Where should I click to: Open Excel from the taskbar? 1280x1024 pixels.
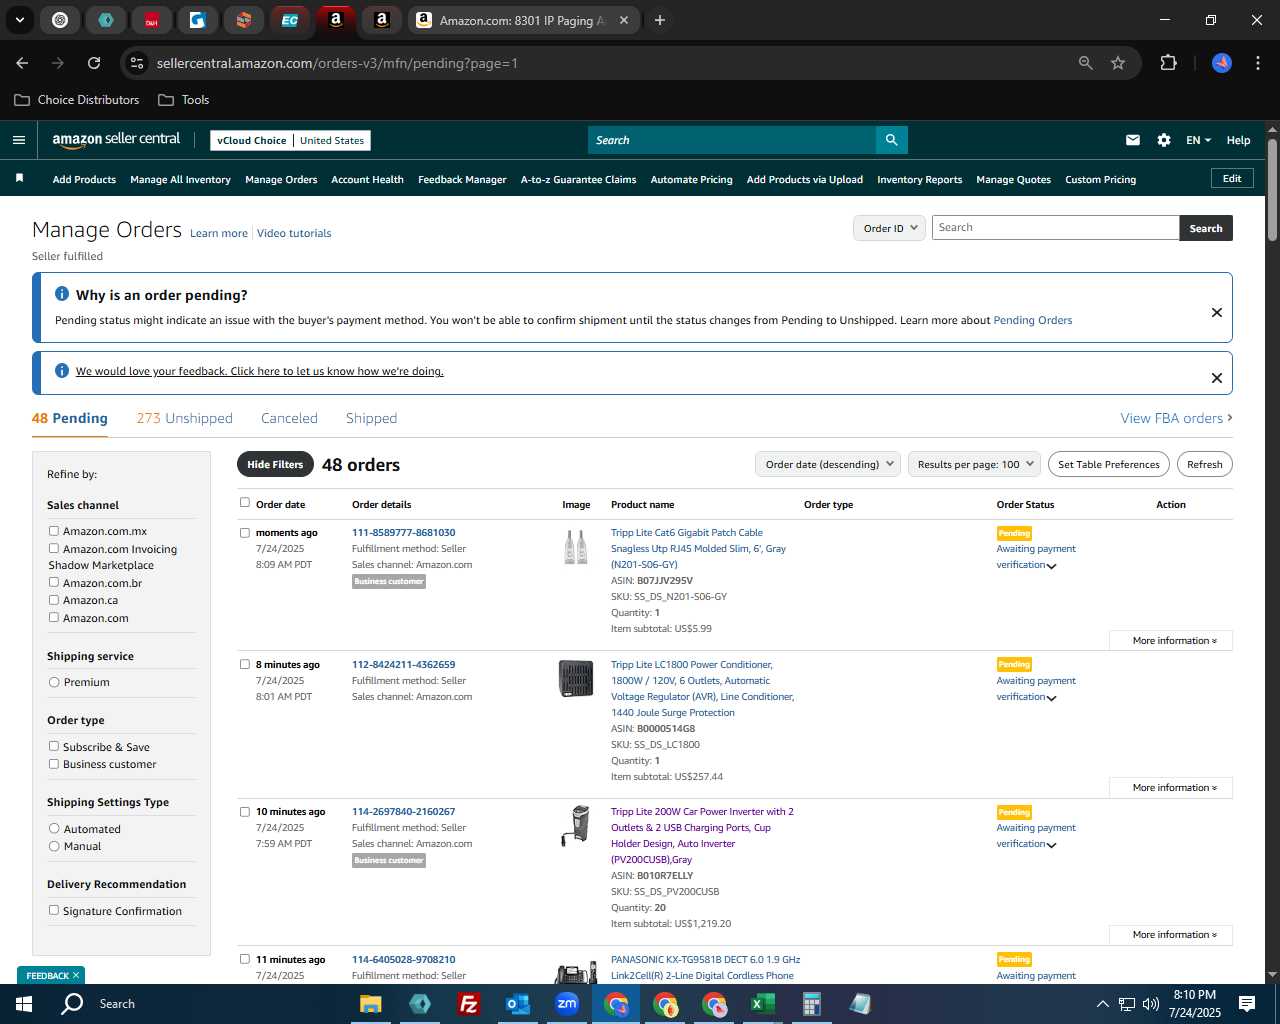pos(762,1003)
